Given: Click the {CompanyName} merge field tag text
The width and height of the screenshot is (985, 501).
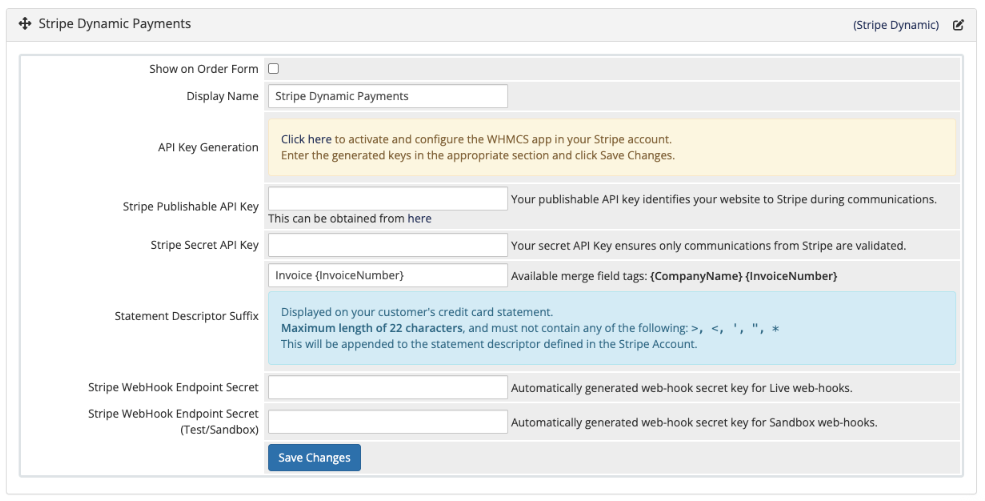Looking at the screenshot, I should 696,276.
